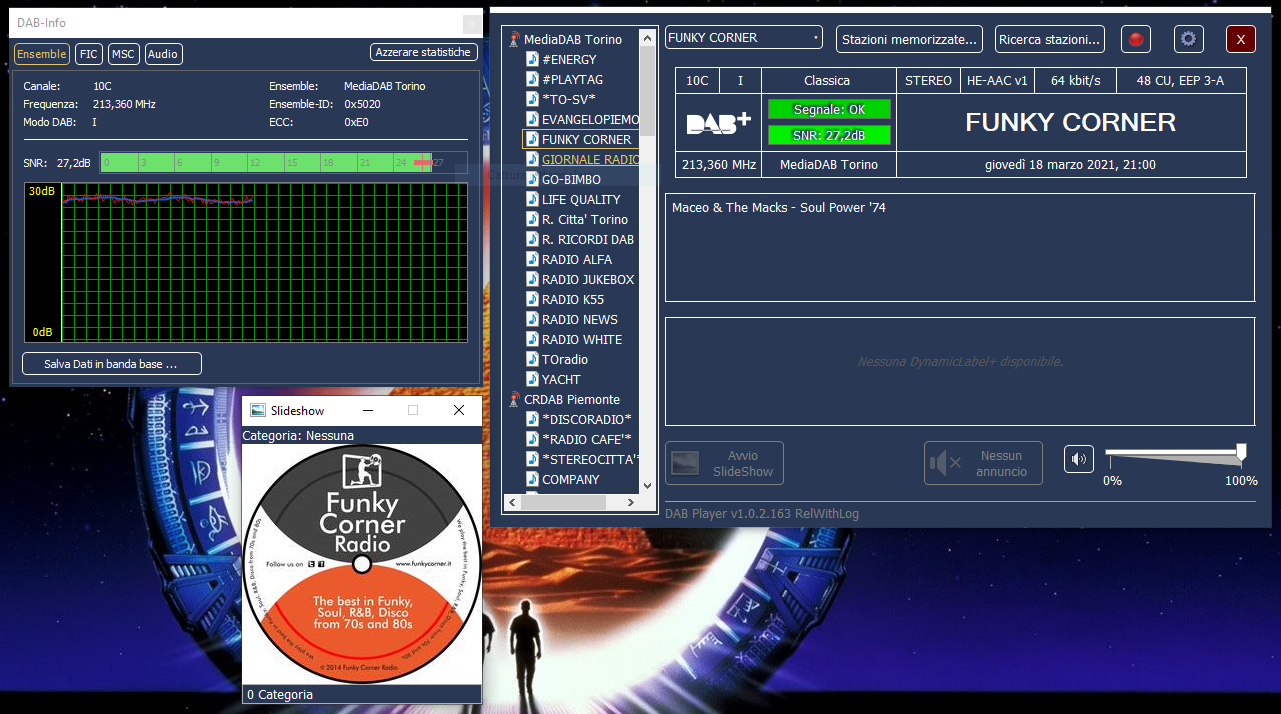Click the volume slider handle at 100%
This screenshot has height=714, width=1281.
[1241, 453]
